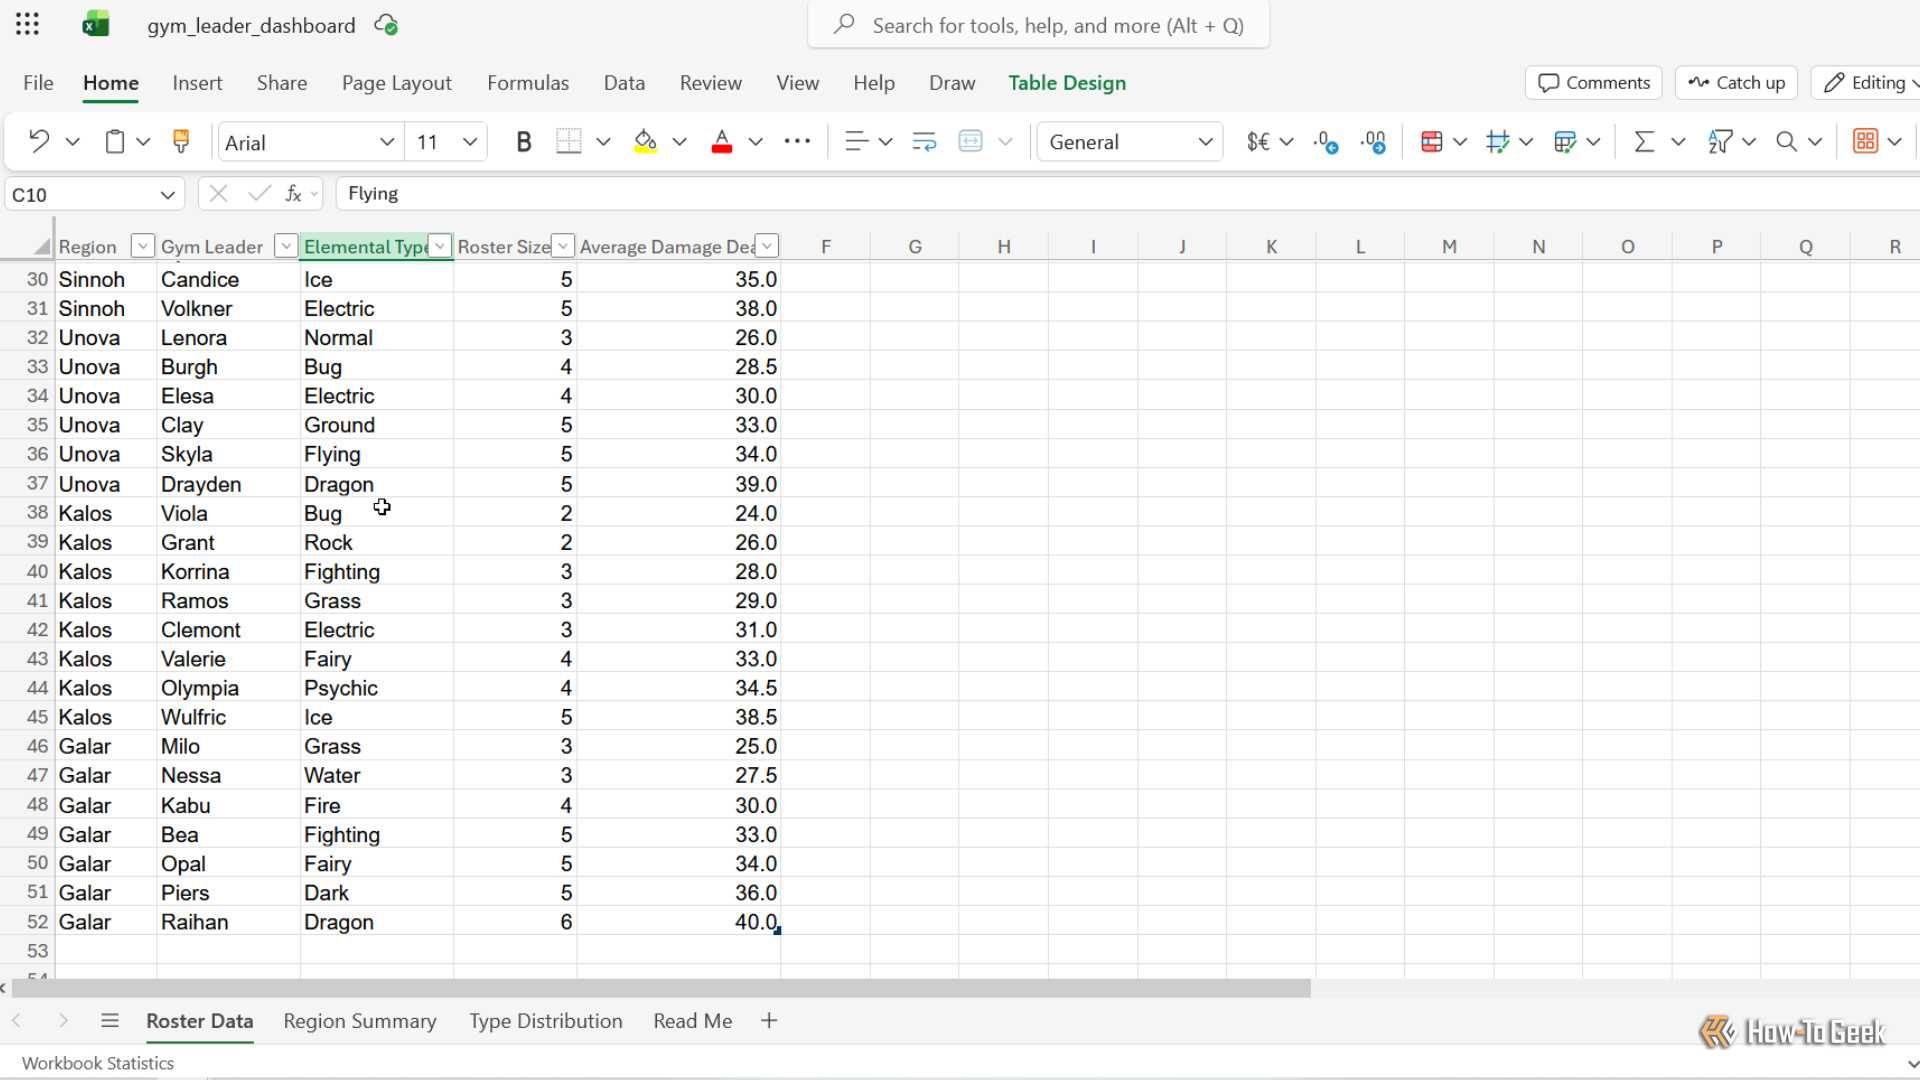Toggle Bold formatting
This screenshot has width=1920, height=1080.
click(523, 142)
